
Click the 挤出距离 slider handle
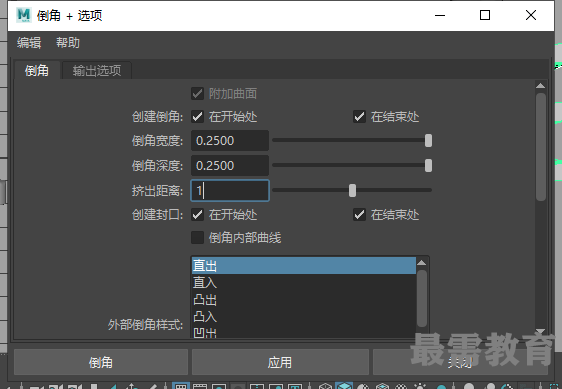click(352, 190)
